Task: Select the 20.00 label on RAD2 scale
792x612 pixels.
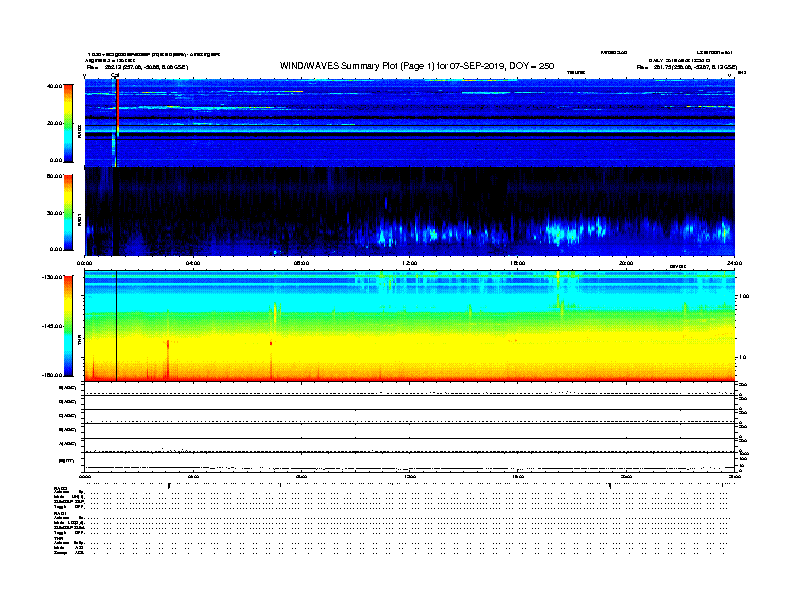Action: (54, 123)
